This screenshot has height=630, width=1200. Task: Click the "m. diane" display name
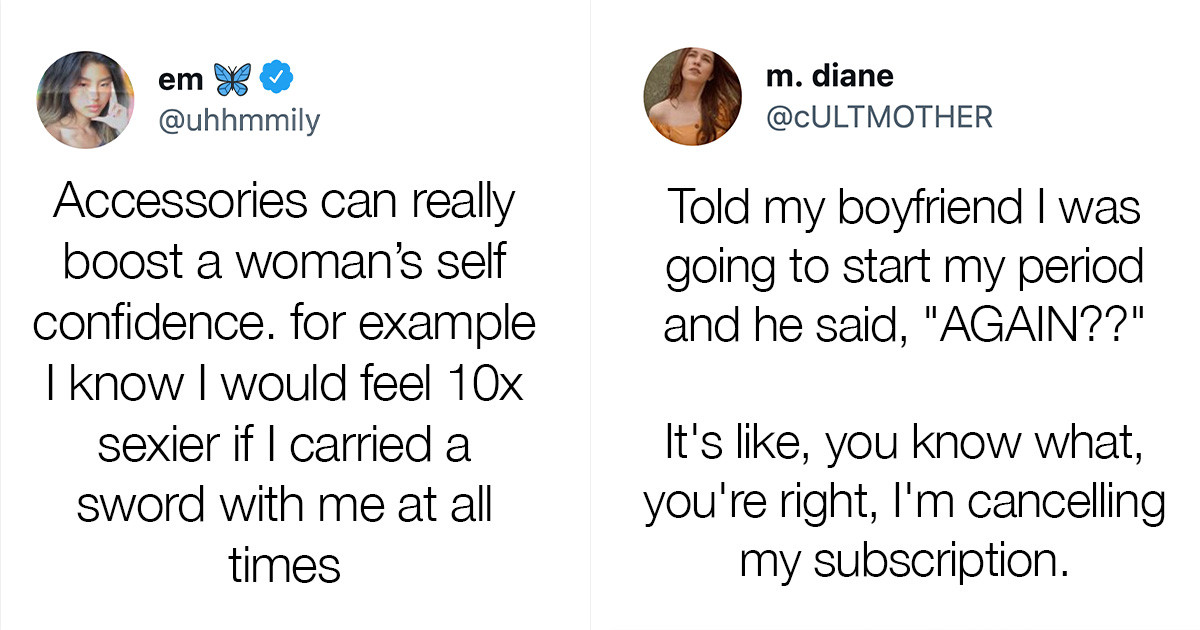coord(829,74)
